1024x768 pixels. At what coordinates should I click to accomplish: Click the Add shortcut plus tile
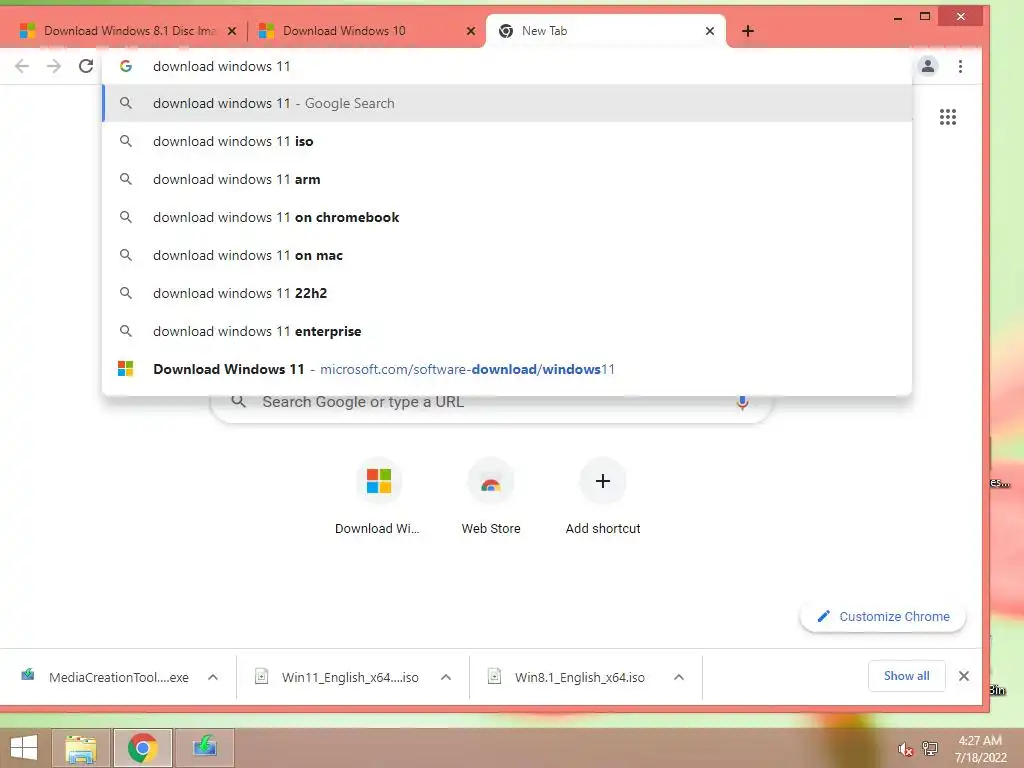603,496
